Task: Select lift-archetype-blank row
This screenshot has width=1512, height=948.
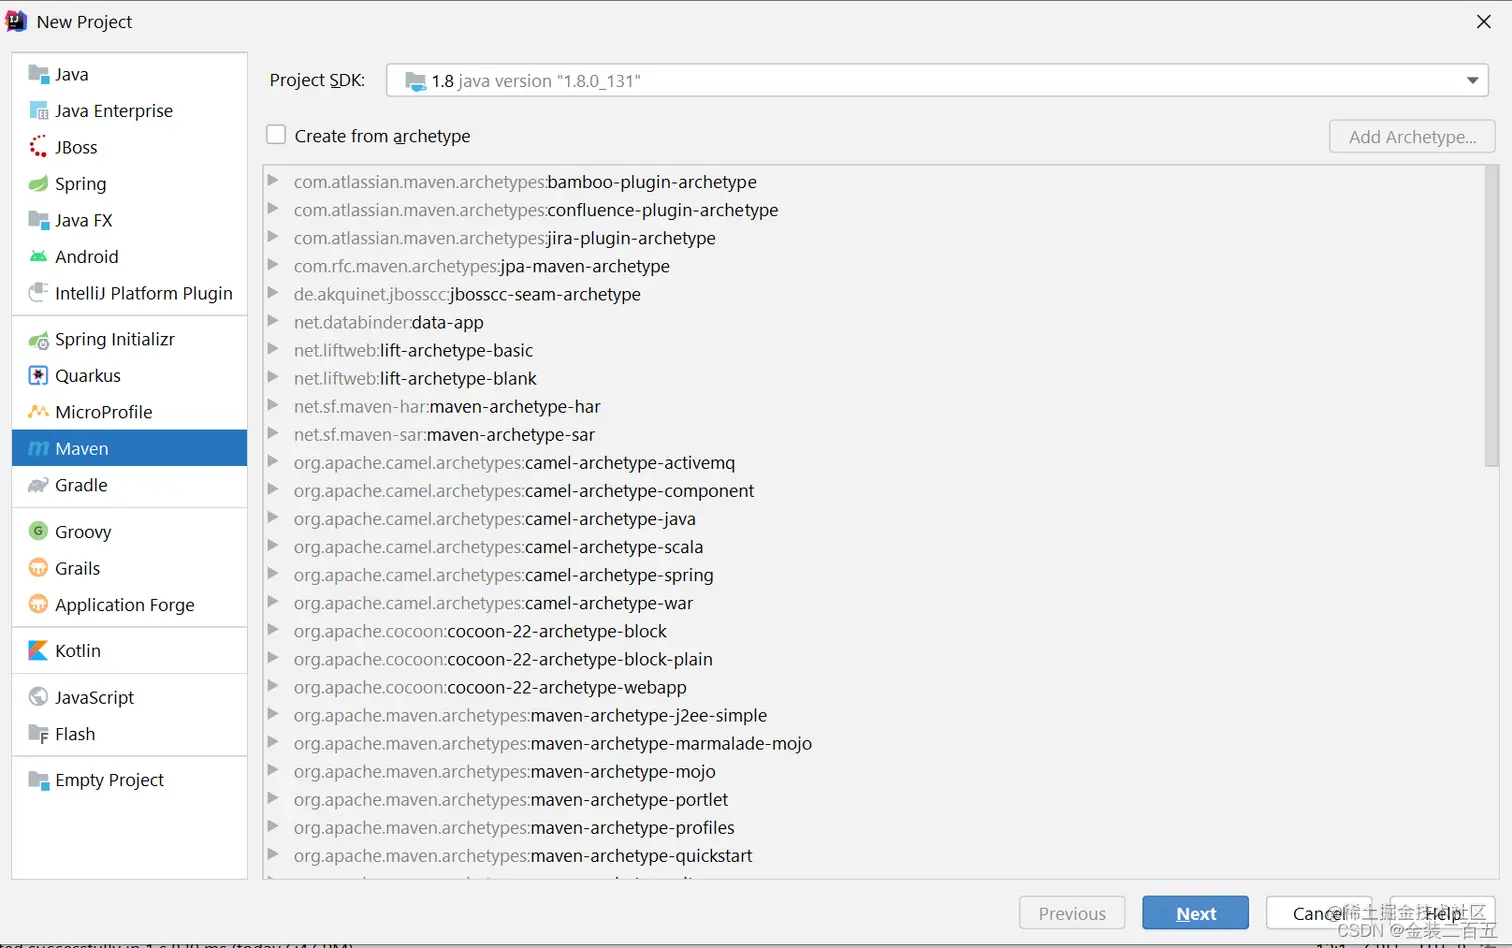Action: tap(874, 378)
